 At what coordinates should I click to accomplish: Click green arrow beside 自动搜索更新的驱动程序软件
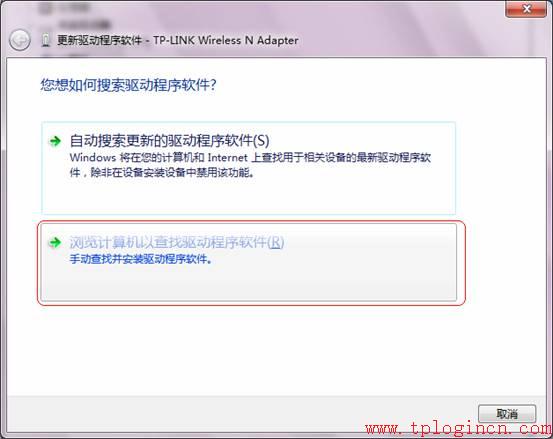pyautogui.click(x=55, y=141)
